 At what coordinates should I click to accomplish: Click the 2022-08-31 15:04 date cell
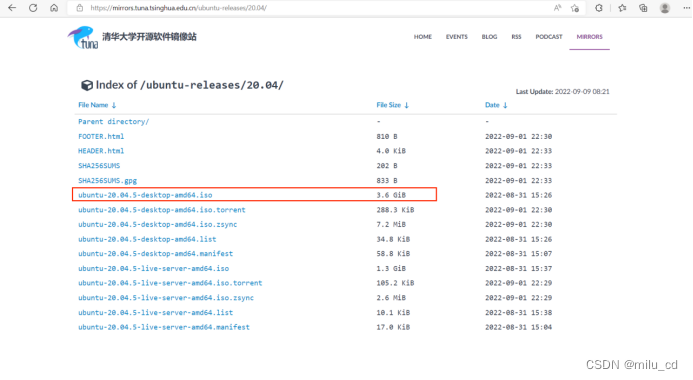point(518,327)
